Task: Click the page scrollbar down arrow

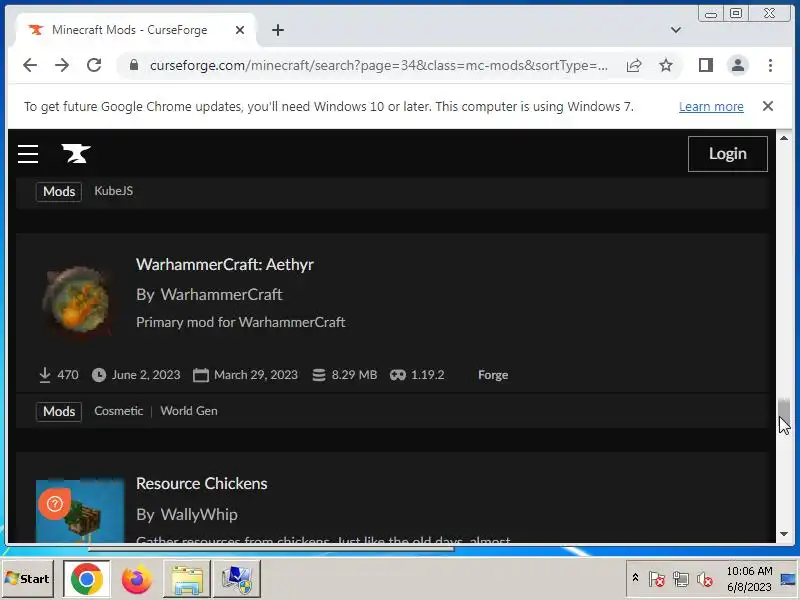Action: (784, 534)
